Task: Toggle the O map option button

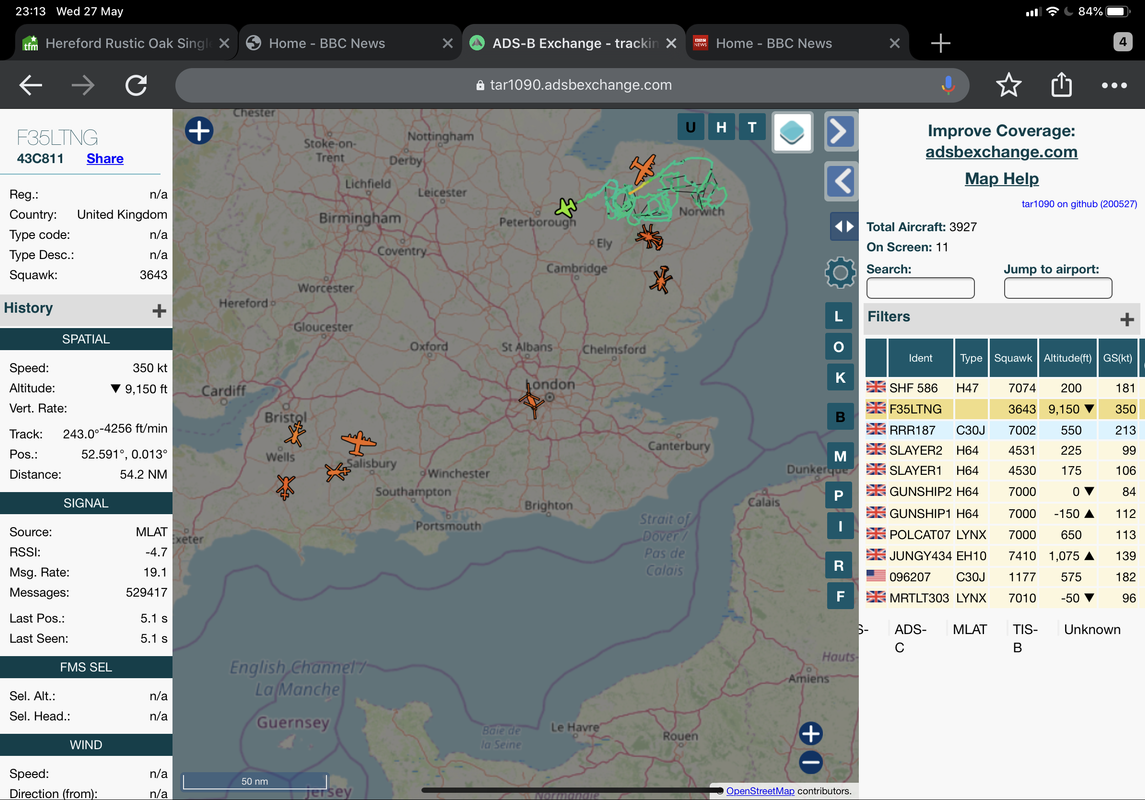Action: tap(838, 347)
